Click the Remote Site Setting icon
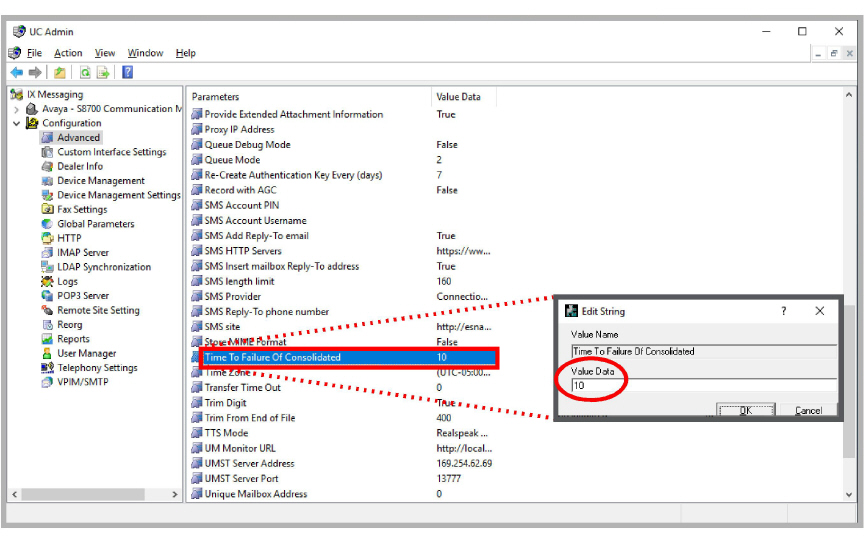The height and width of the screenshot is (536, 864). [47, 310]
